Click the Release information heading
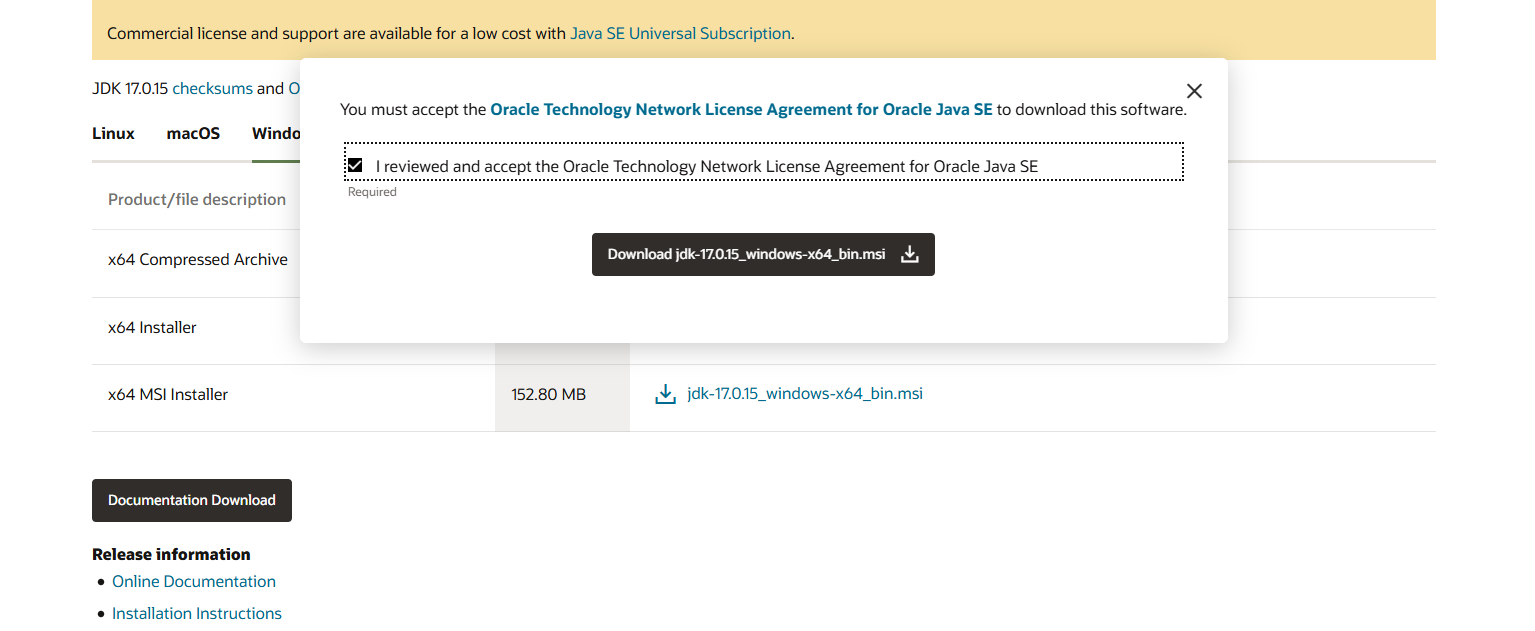Viewport: 1535px width, 631px height. coord(171,554)
